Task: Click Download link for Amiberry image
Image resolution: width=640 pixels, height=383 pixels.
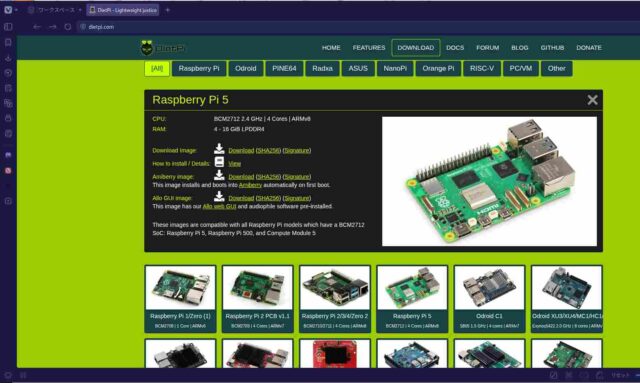Action: [x=241, y=177]
